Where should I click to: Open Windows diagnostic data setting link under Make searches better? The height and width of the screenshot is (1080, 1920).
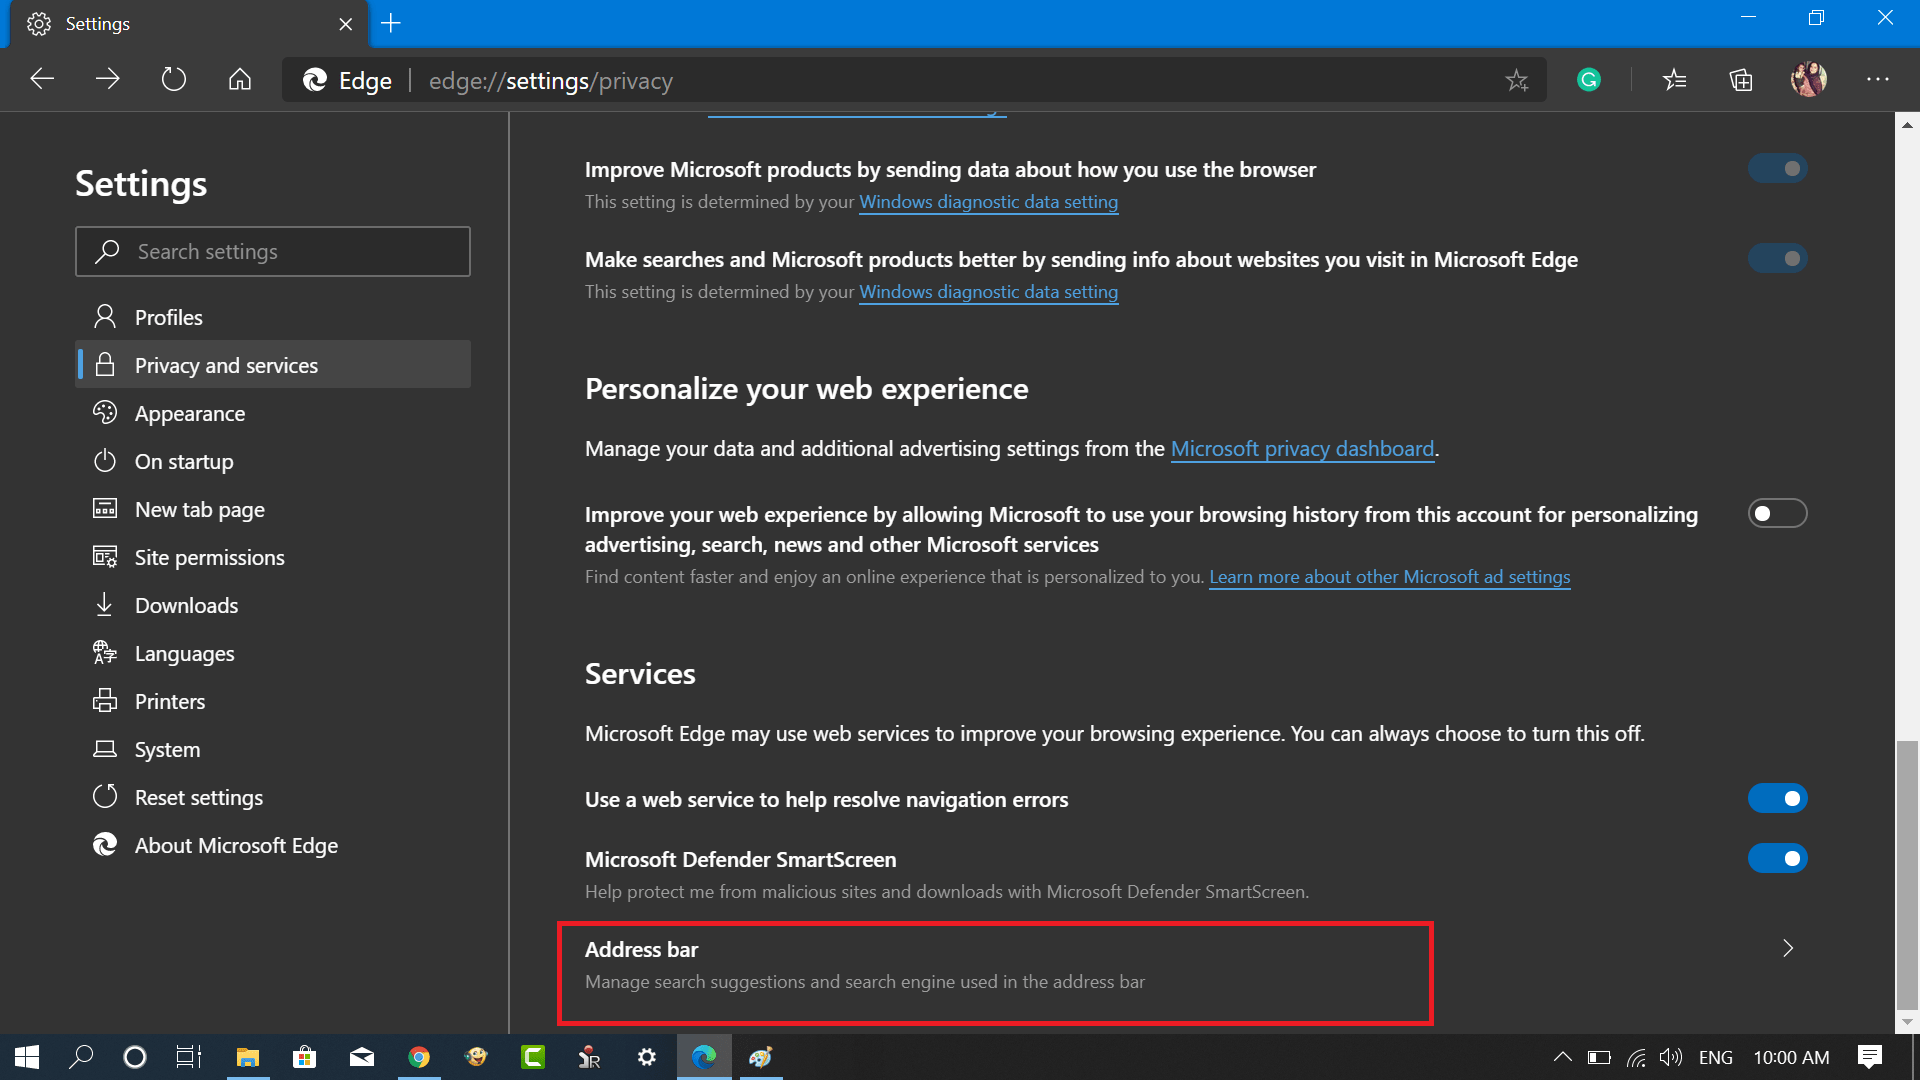point(988,292)
